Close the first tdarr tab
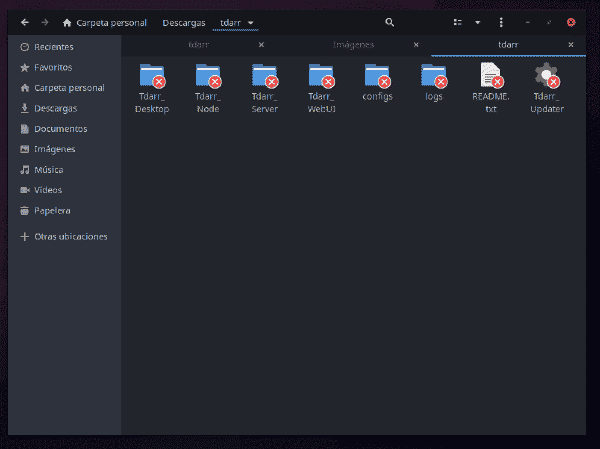The width and height of the screenshot is (600, 449). pos(261,45)
